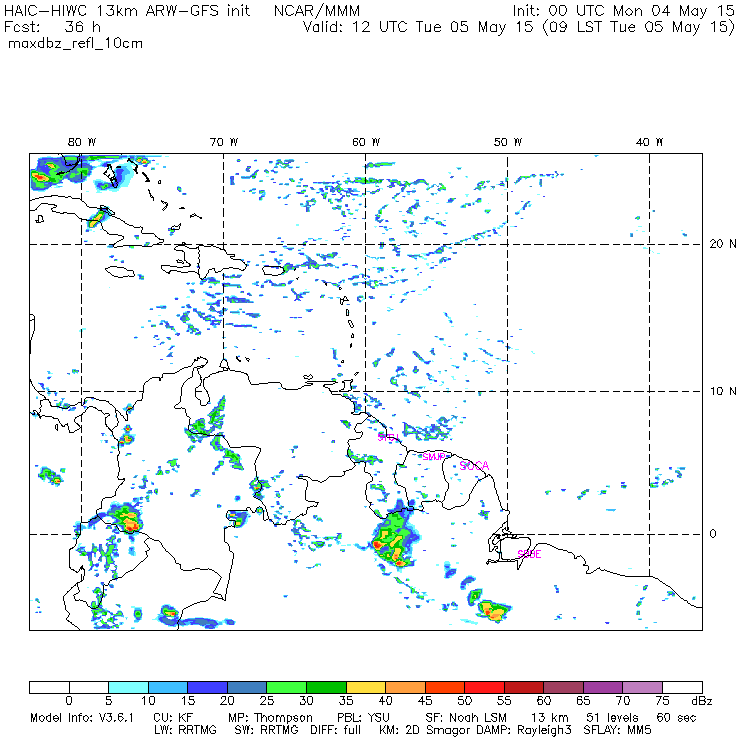Viewport: 740px width, 740px height.
Task: Click the "SW: RRTMG" model setting
Action: 267,730
